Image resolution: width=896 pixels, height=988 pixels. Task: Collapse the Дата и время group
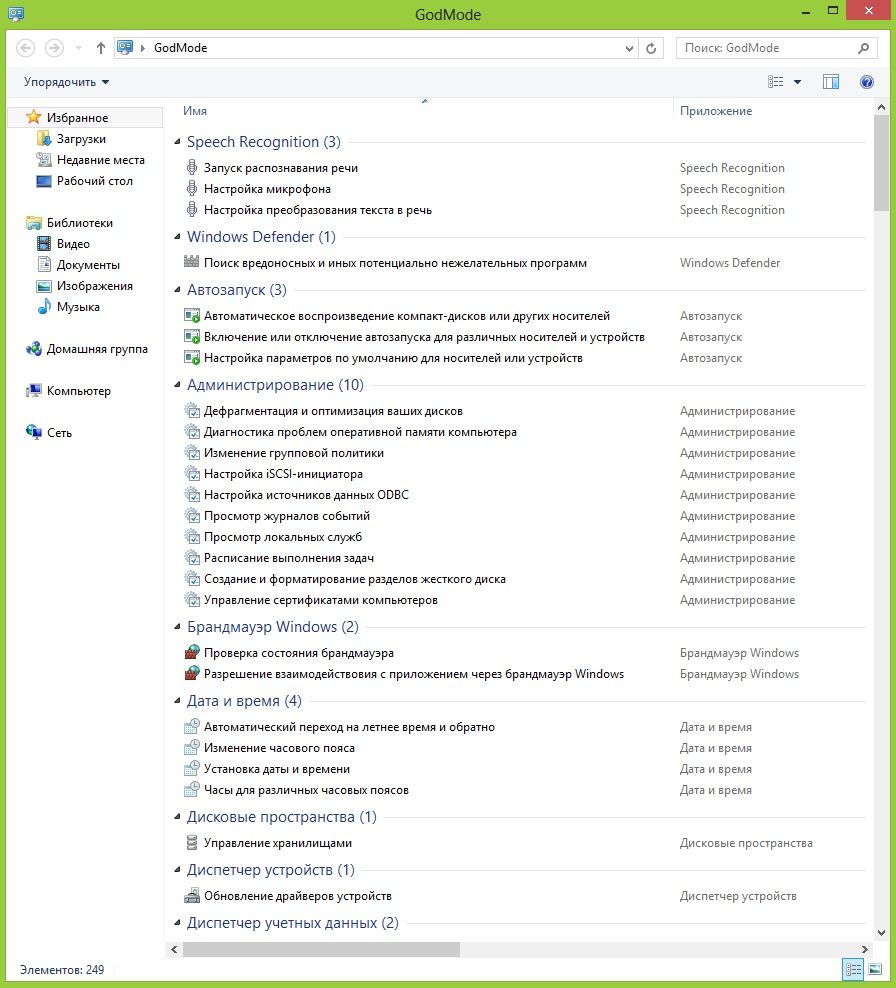click(177, 701)
